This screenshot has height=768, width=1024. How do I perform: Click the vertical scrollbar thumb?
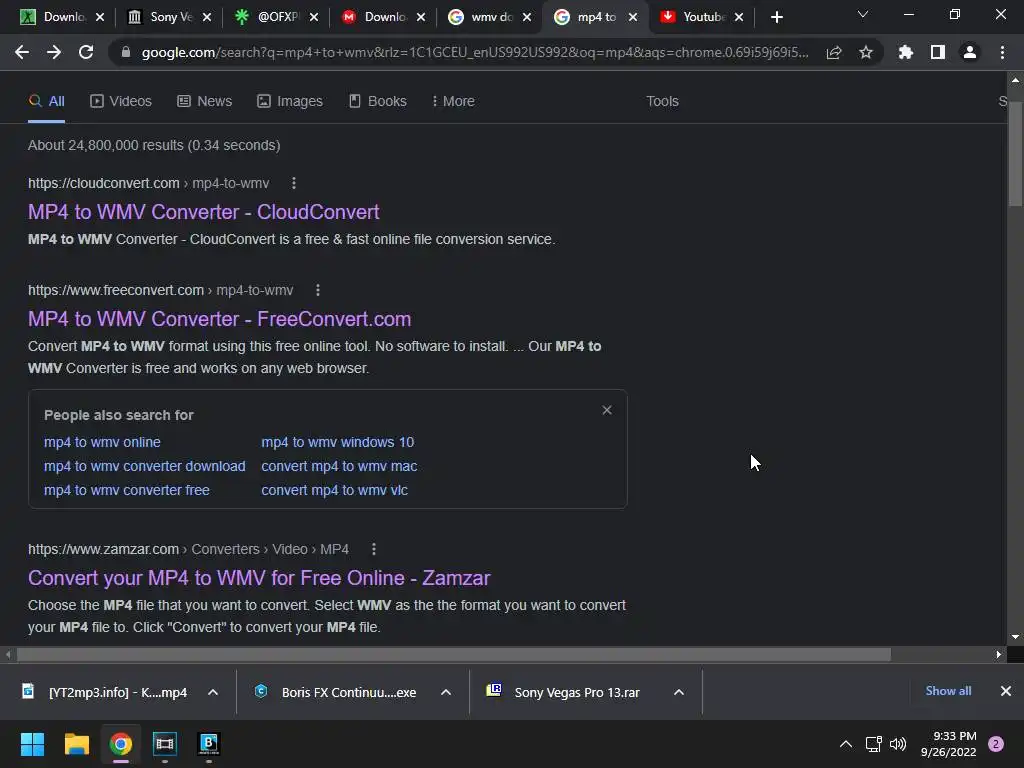[1015, 154]
